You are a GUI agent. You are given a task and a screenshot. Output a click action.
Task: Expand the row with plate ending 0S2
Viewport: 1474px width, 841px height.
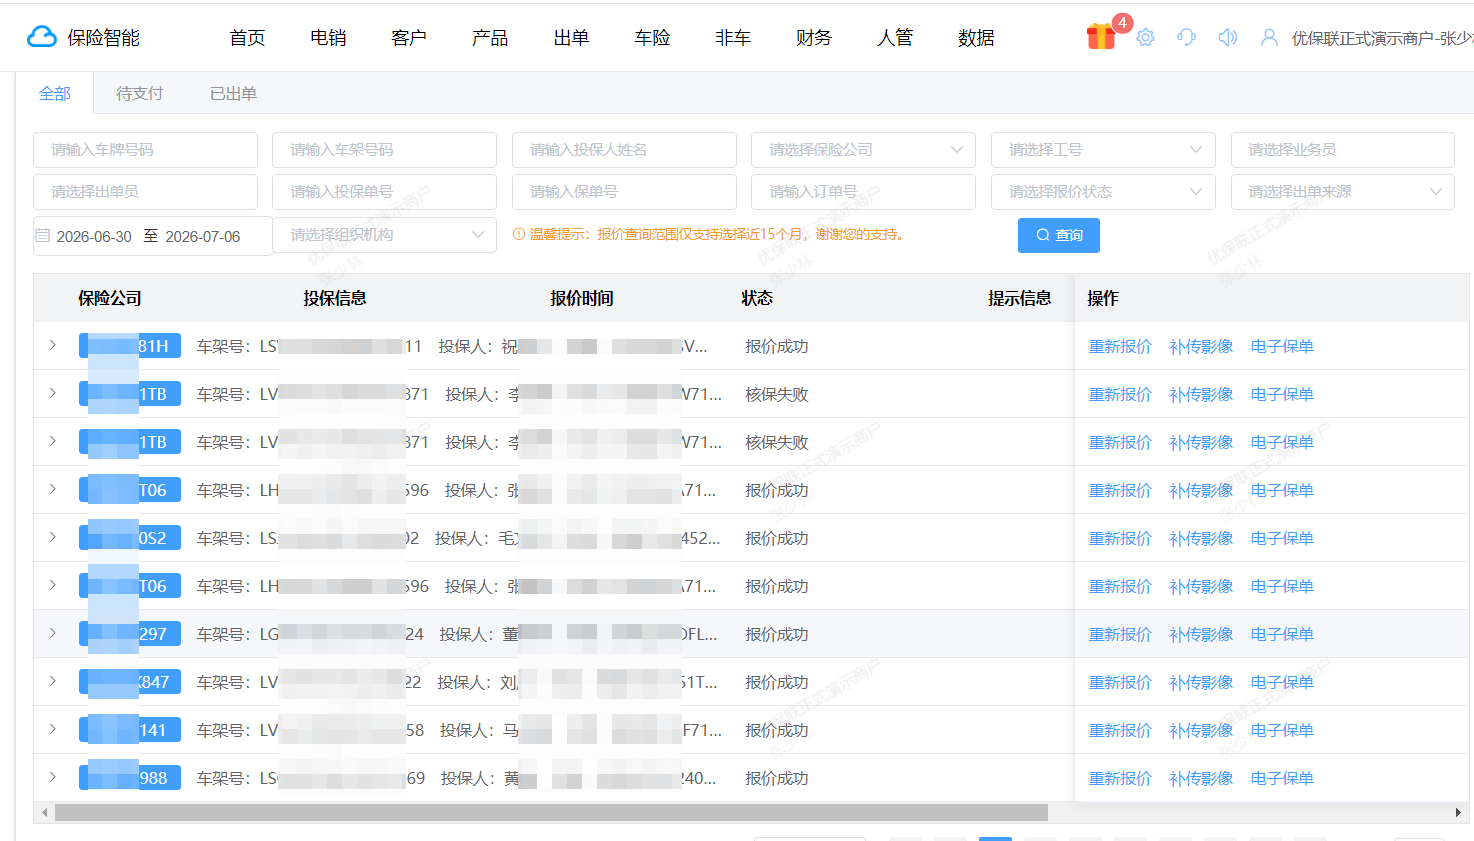point(52,537)
